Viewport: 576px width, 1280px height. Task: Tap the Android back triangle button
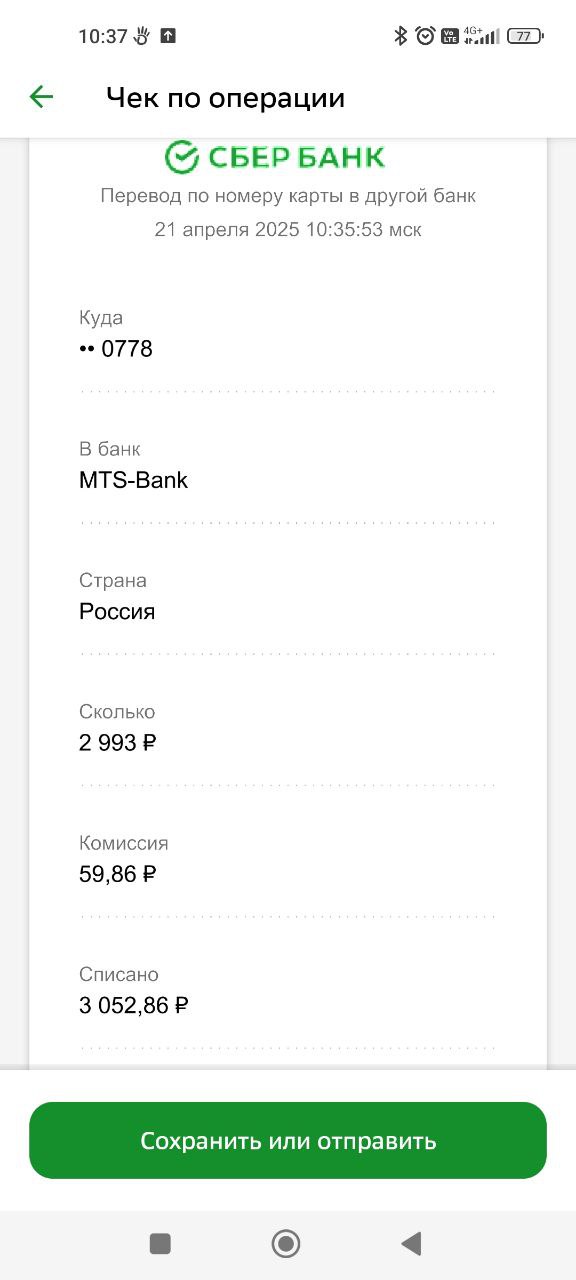pos(411,1243)
